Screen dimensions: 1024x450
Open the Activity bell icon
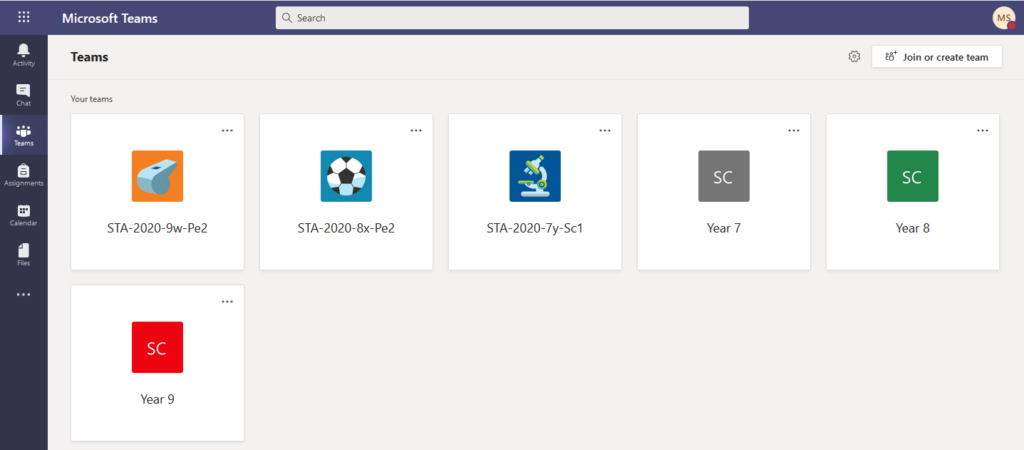point(24,55)
